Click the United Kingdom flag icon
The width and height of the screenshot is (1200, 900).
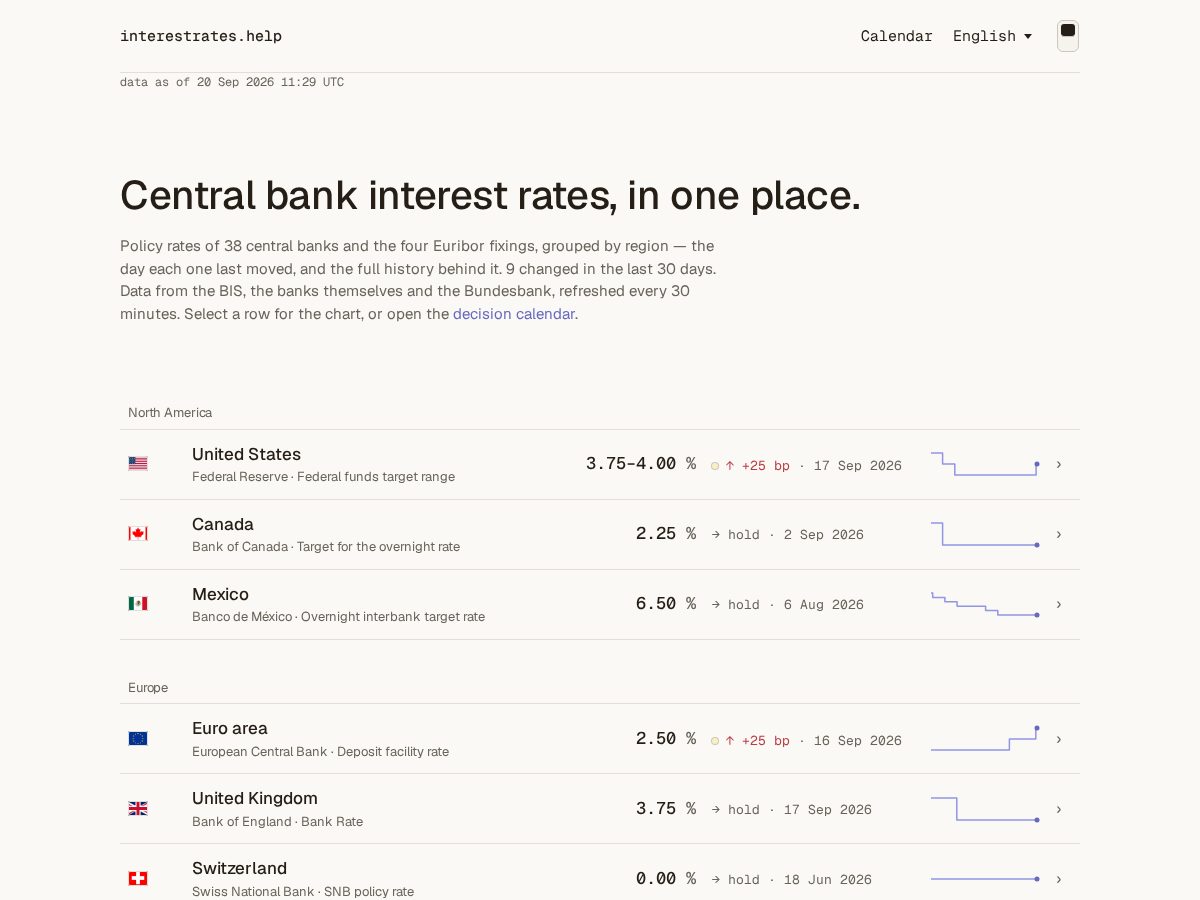click(138, 808)
